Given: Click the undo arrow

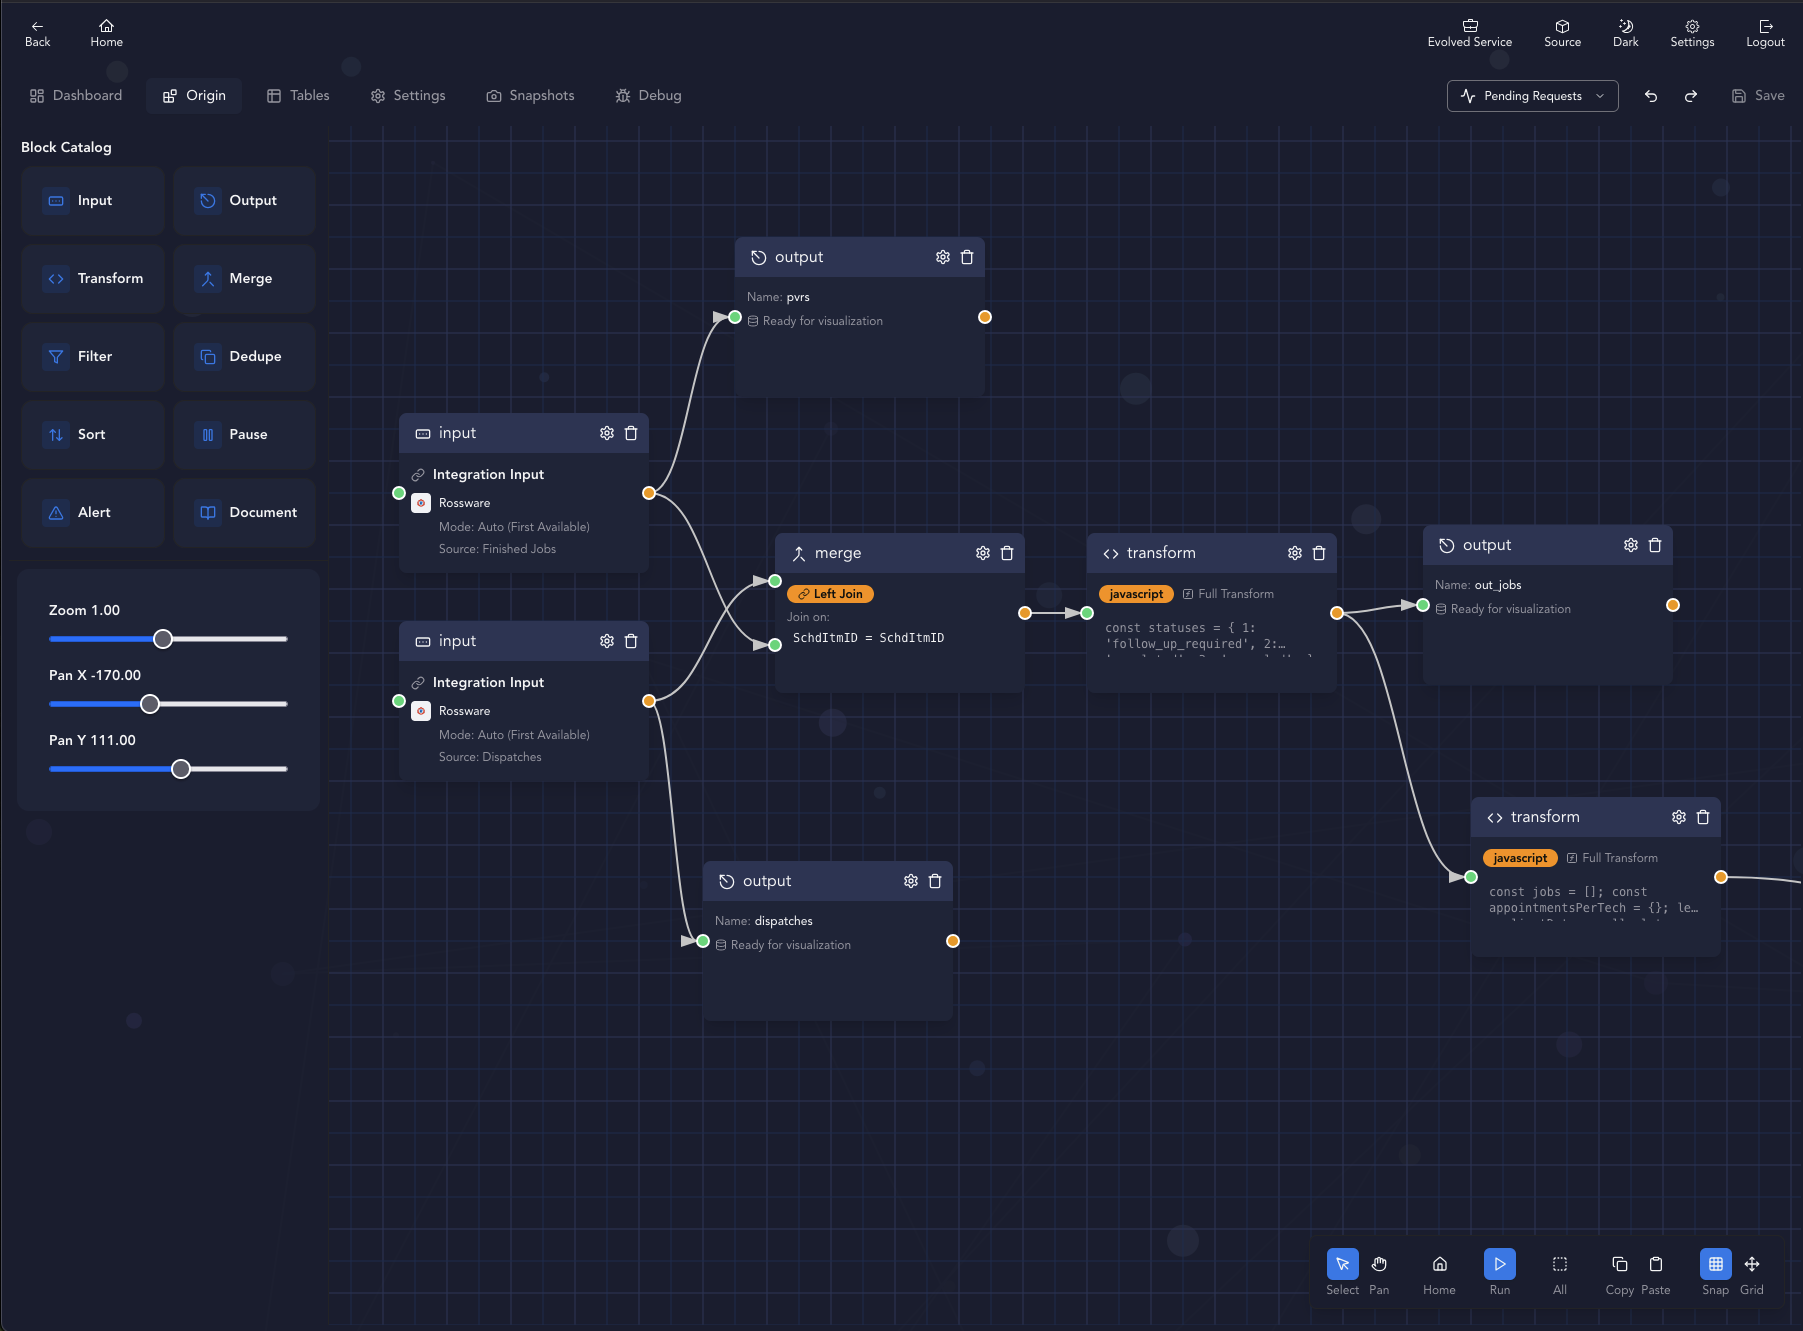Looking at the screenshot, I should 1650,95.
